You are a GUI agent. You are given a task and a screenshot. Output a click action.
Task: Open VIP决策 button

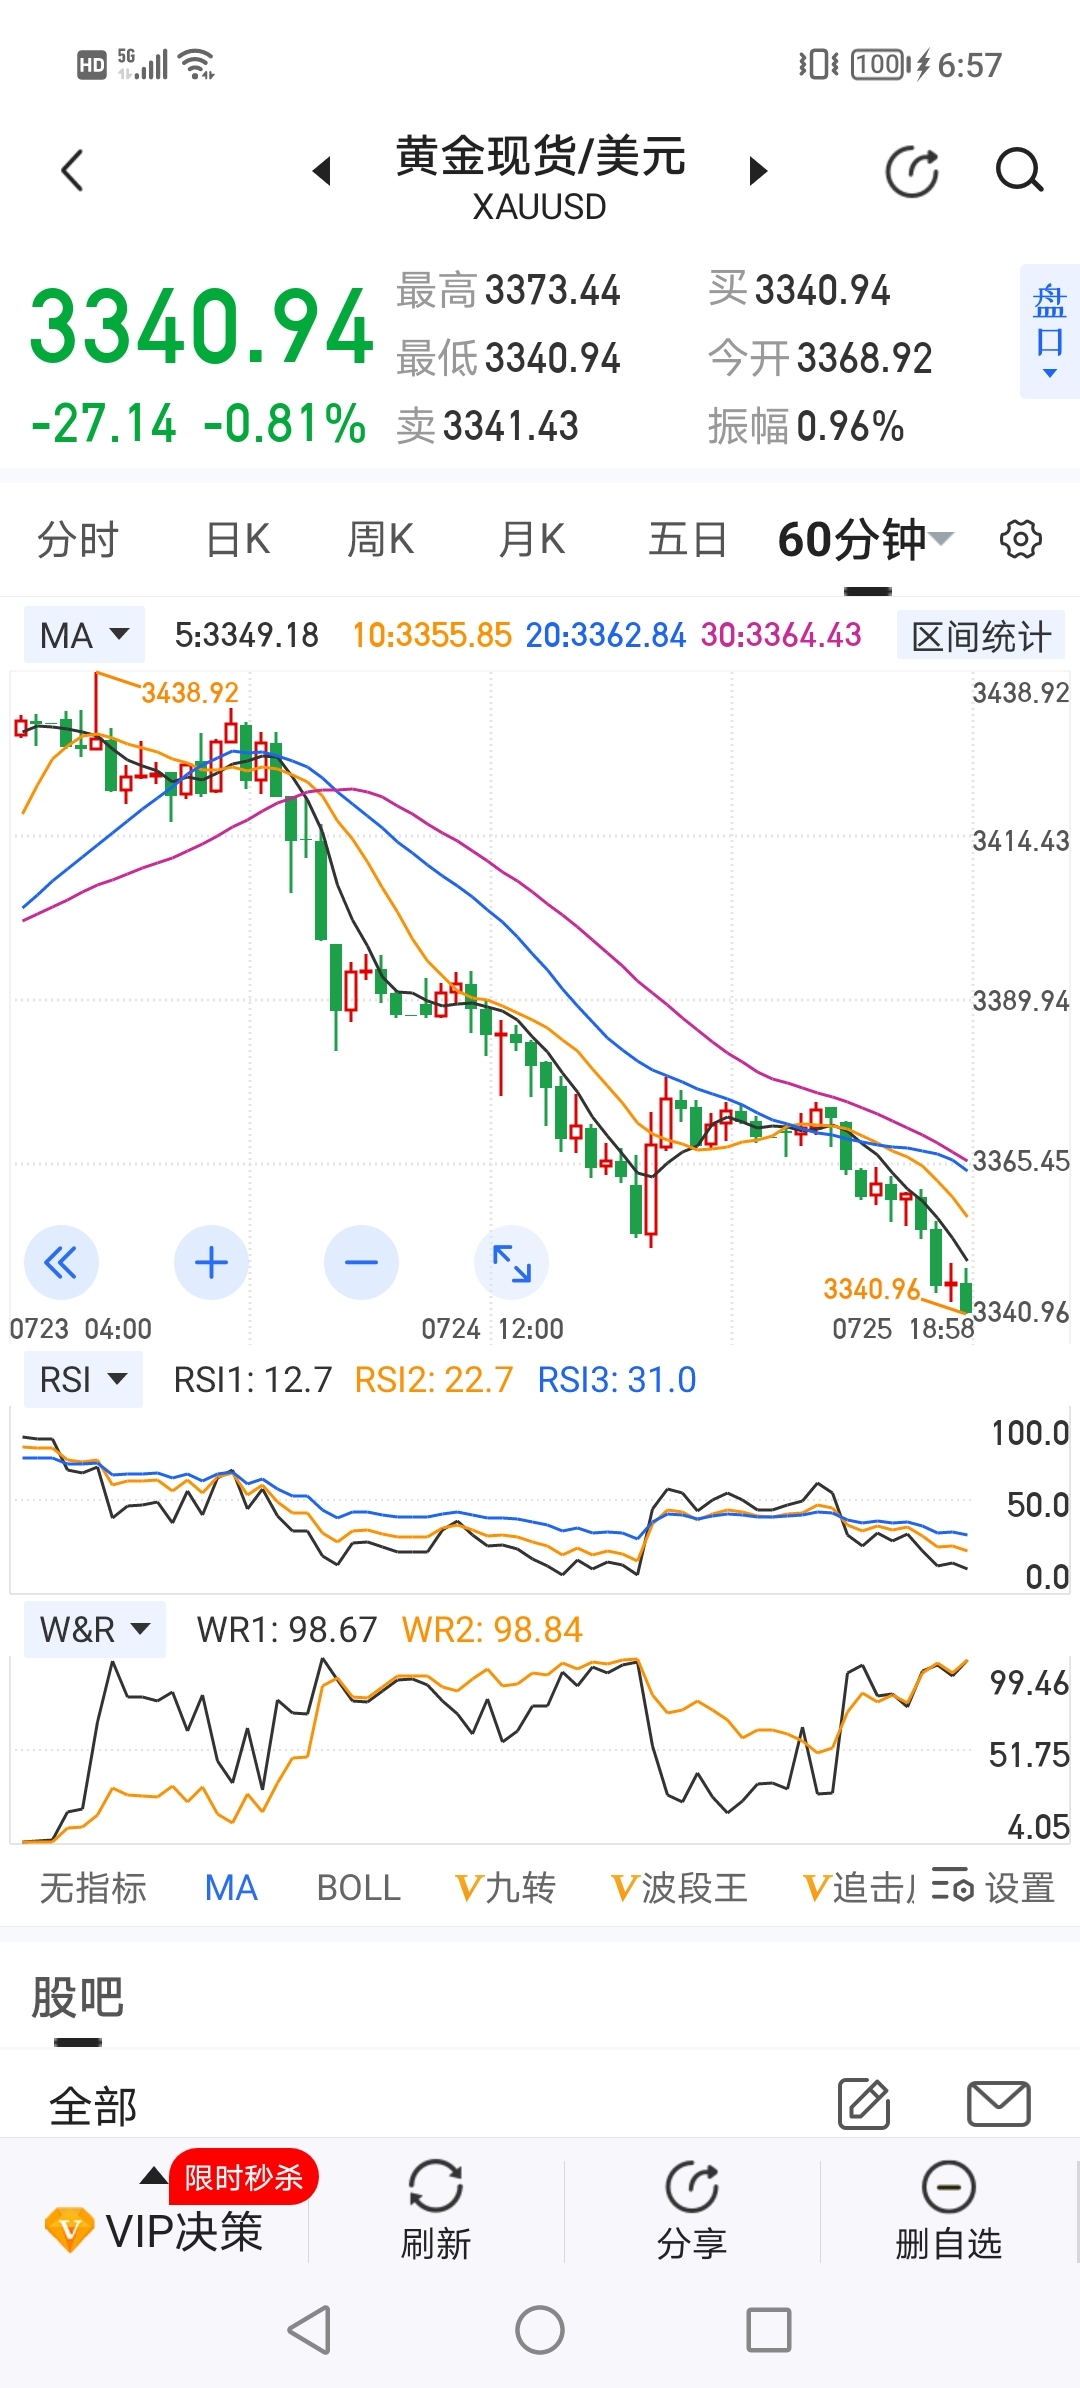[155, 2231]
